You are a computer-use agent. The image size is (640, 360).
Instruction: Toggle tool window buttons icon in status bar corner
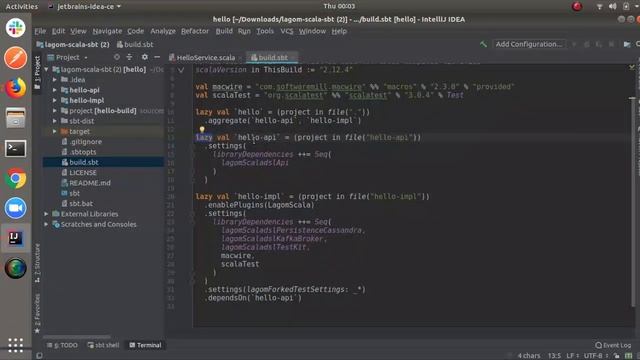point(39,356)
